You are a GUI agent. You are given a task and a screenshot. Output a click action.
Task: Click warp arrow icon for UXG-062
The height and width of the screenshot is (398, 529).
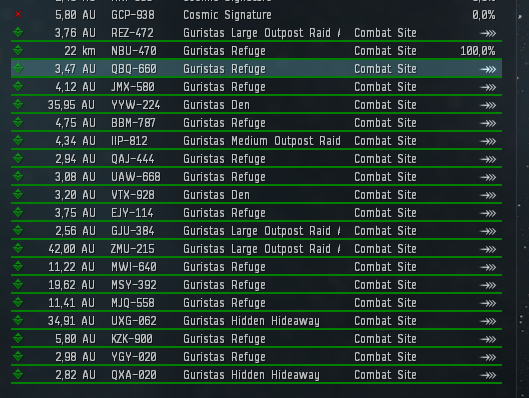coord(488,321)
